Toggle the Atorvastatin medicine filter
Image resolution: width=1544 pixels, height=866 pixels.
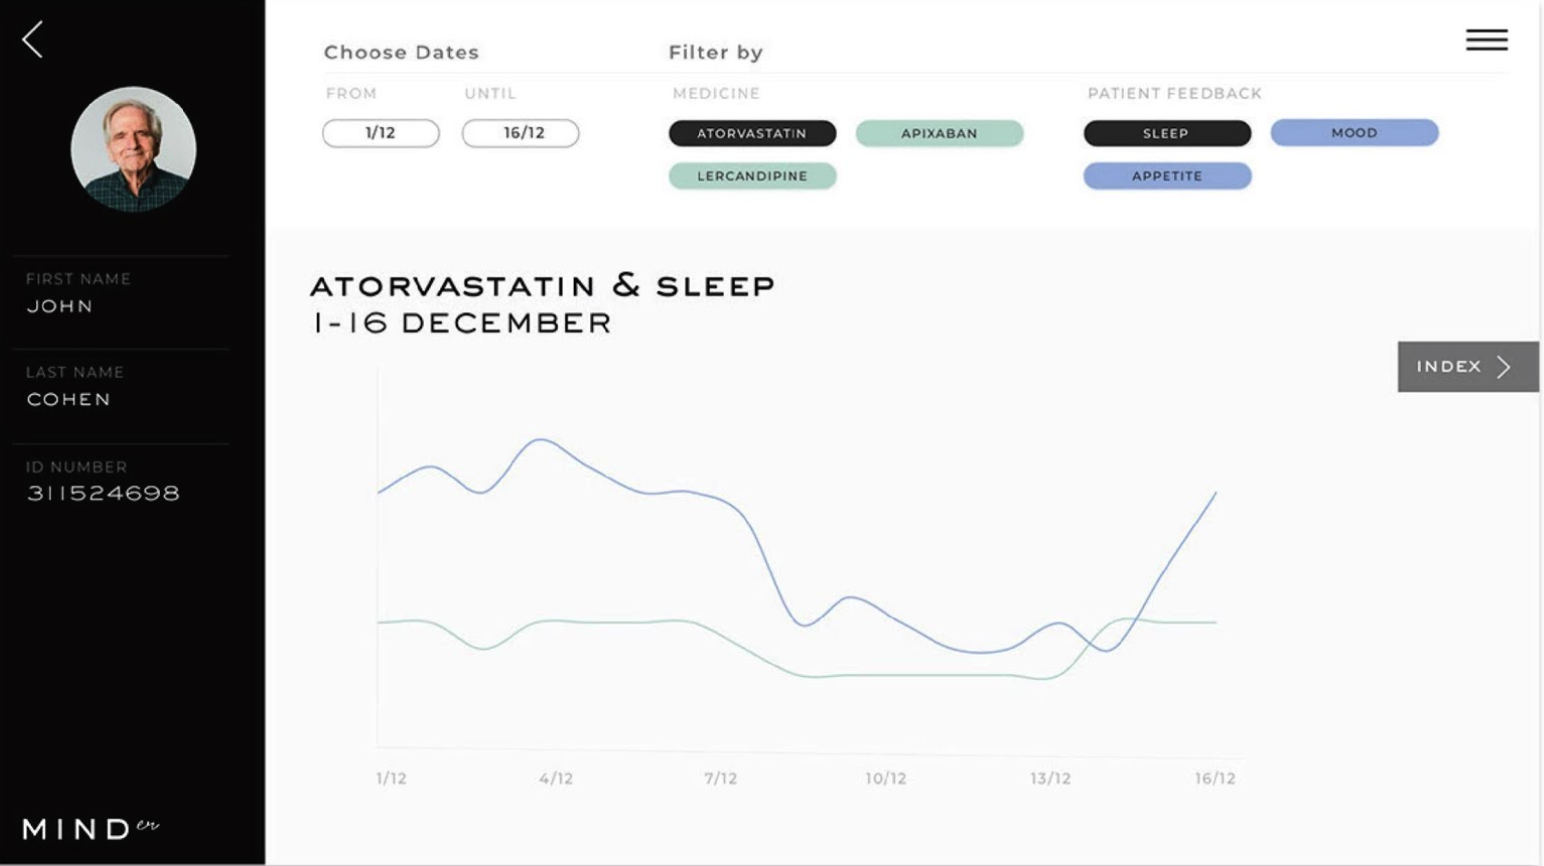(x=752, y=133)
